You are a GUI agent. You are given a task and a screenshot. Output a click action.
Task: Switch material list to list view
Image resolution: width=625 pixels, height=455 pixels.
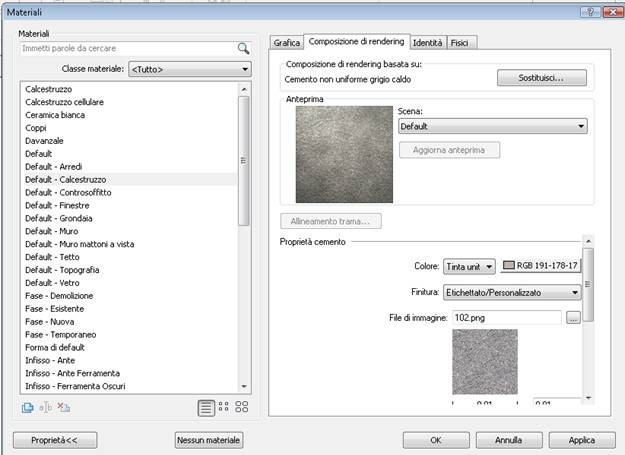click(205, 407)
